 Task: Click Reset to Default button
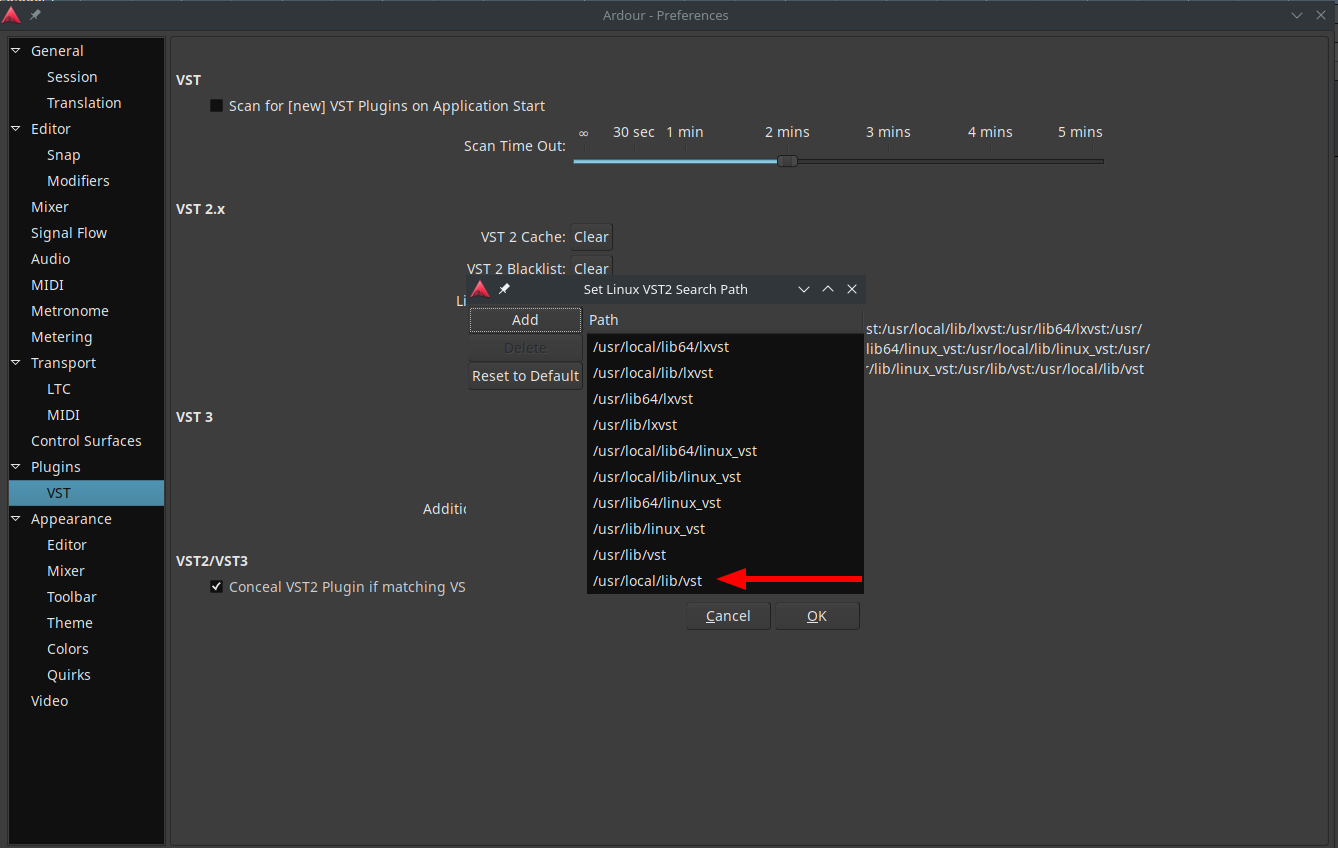(525, 376)
